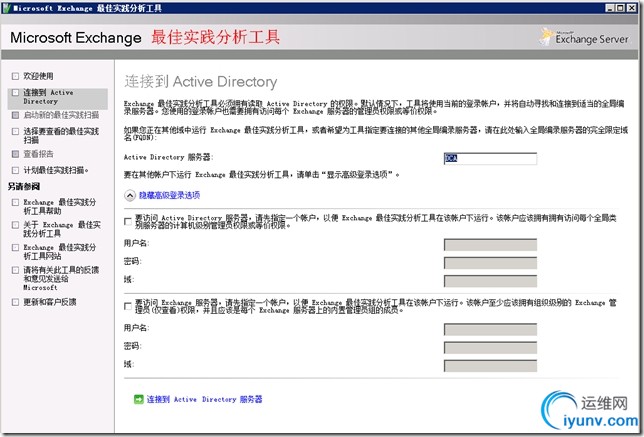The height and width of the screenshot is (437, 644).
Task: Open feedback link 请将有关此工具的反馈 to Microsoft
Action: coord(61,278)
